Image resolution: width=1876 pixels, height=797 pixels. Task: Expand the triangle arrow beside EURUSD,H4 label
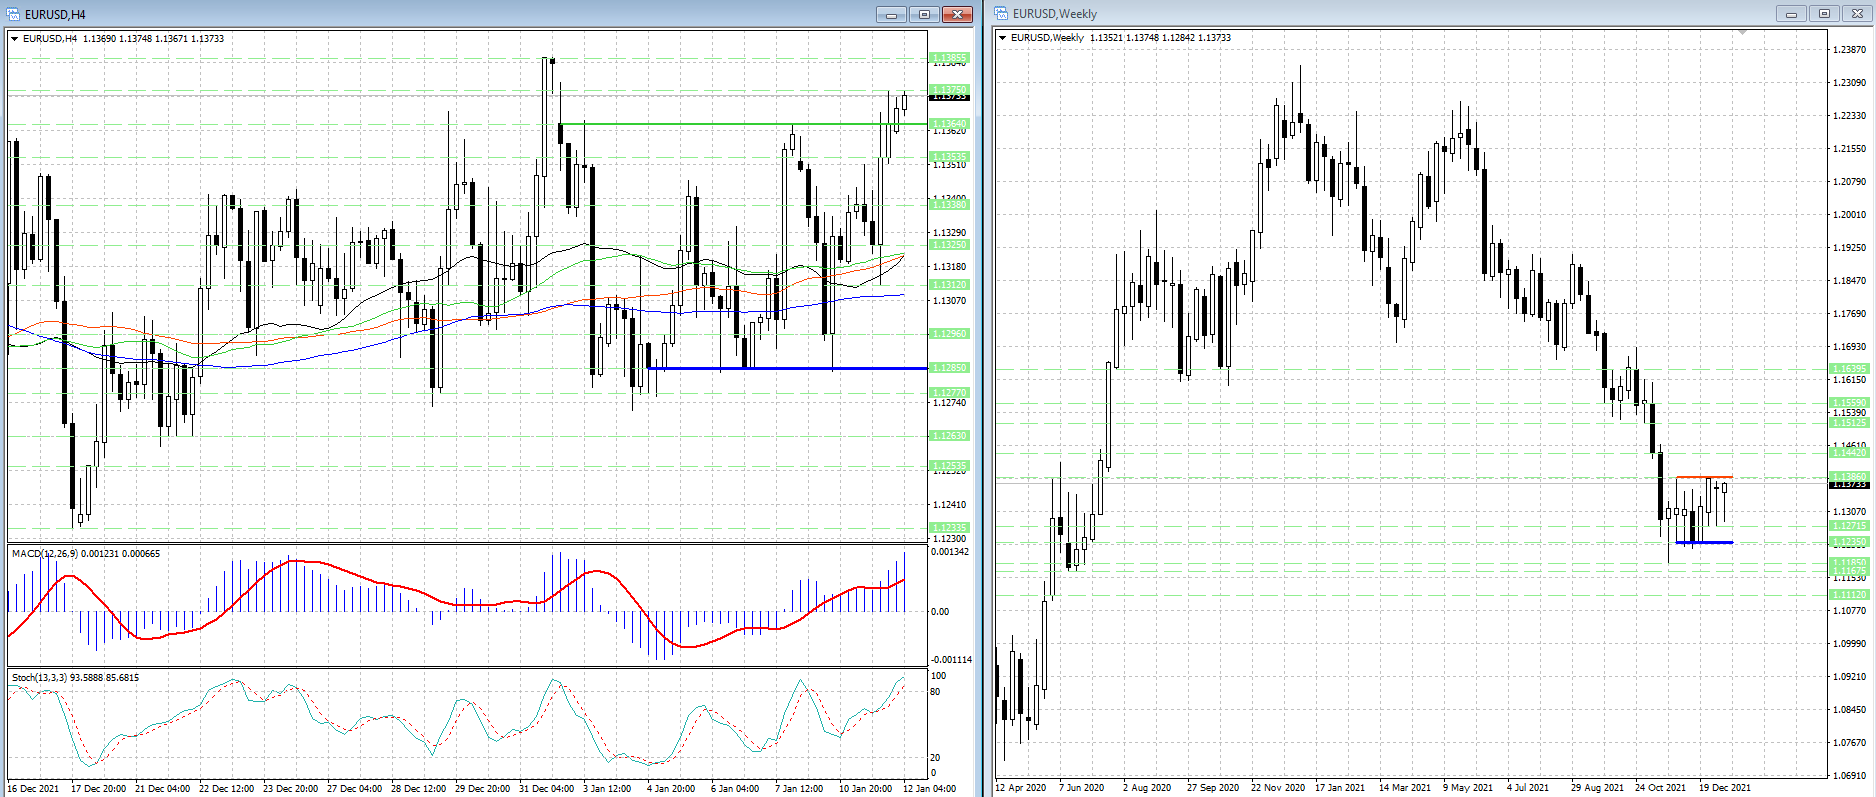15,39
